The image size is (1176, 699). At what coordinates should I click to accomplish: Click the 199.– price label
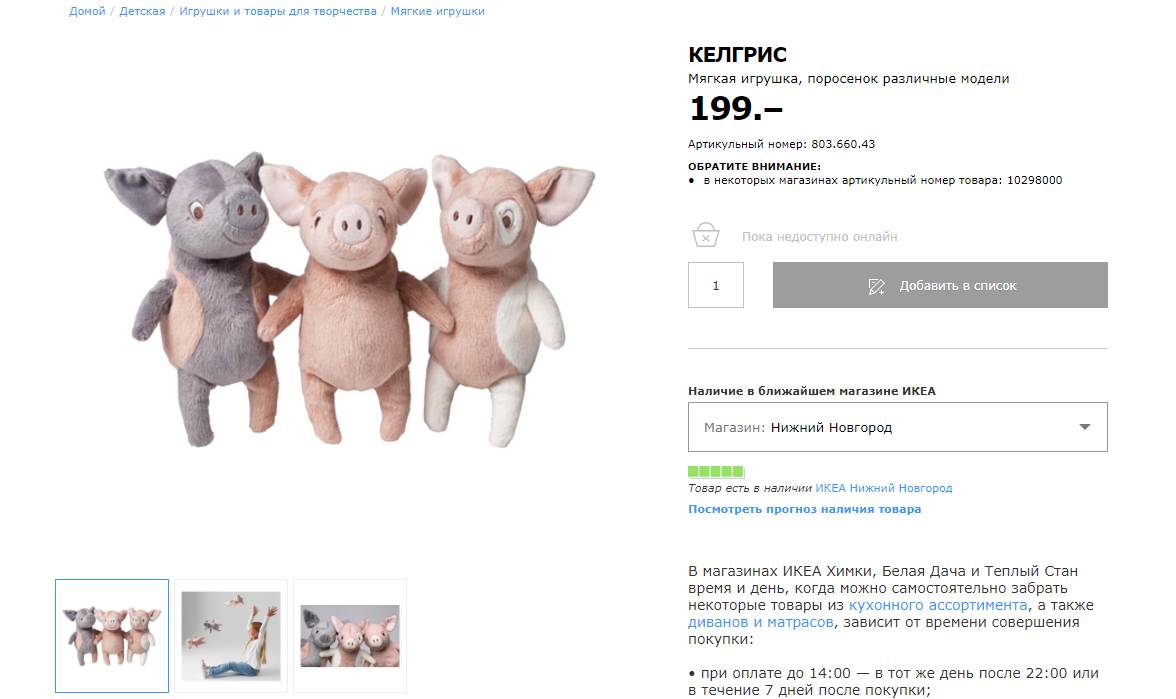(x=736, y=108)
